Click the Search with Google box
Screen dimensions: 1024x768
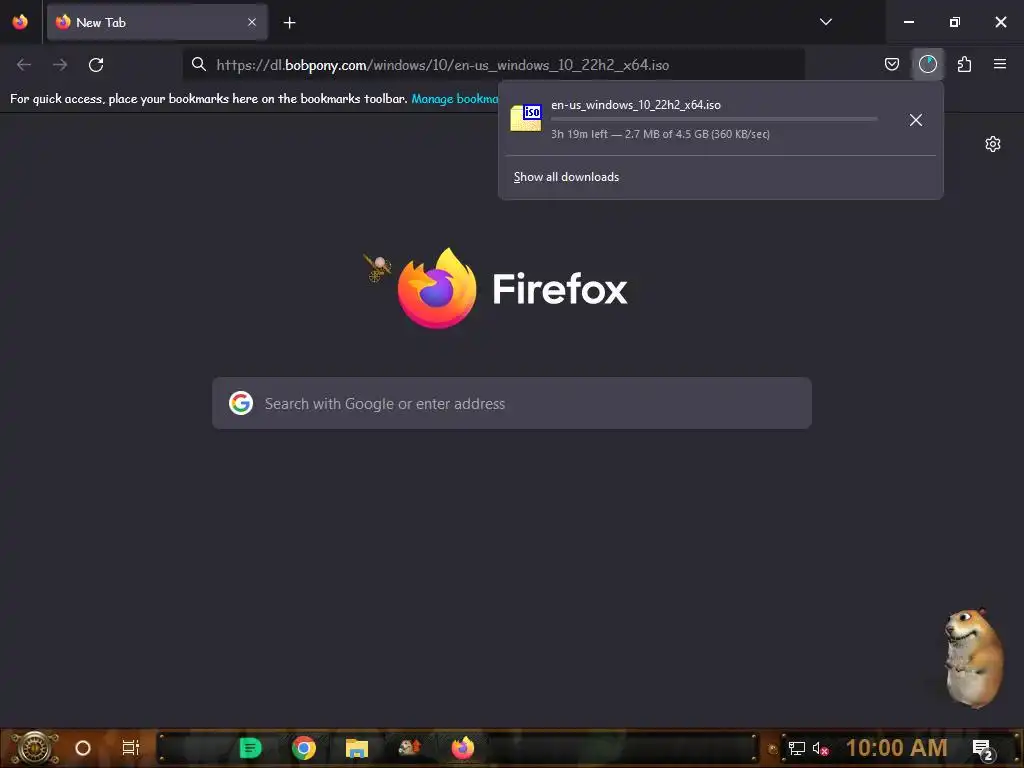click(x=512, y=403)
